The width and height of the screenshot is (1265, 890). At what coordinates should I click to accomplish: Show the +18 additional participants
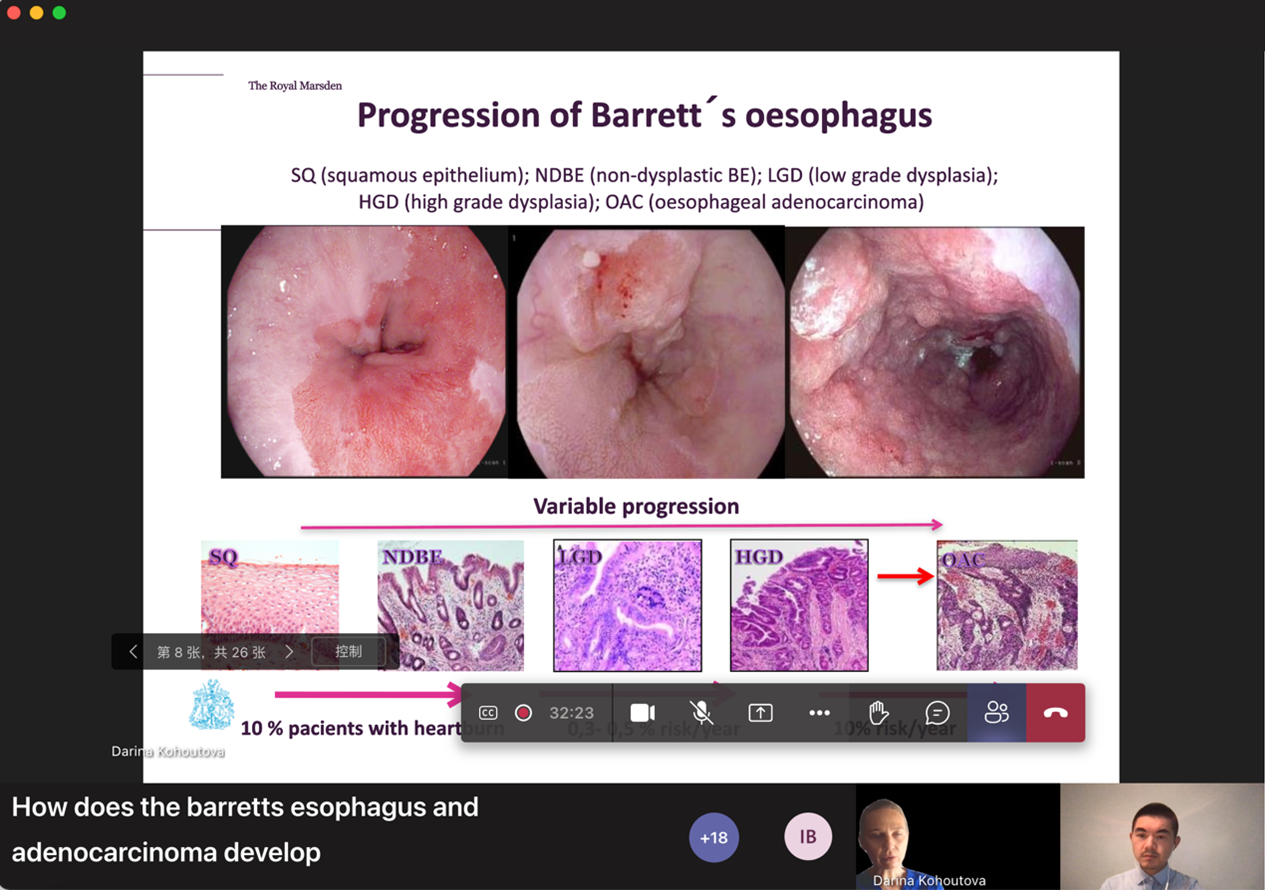714,837
